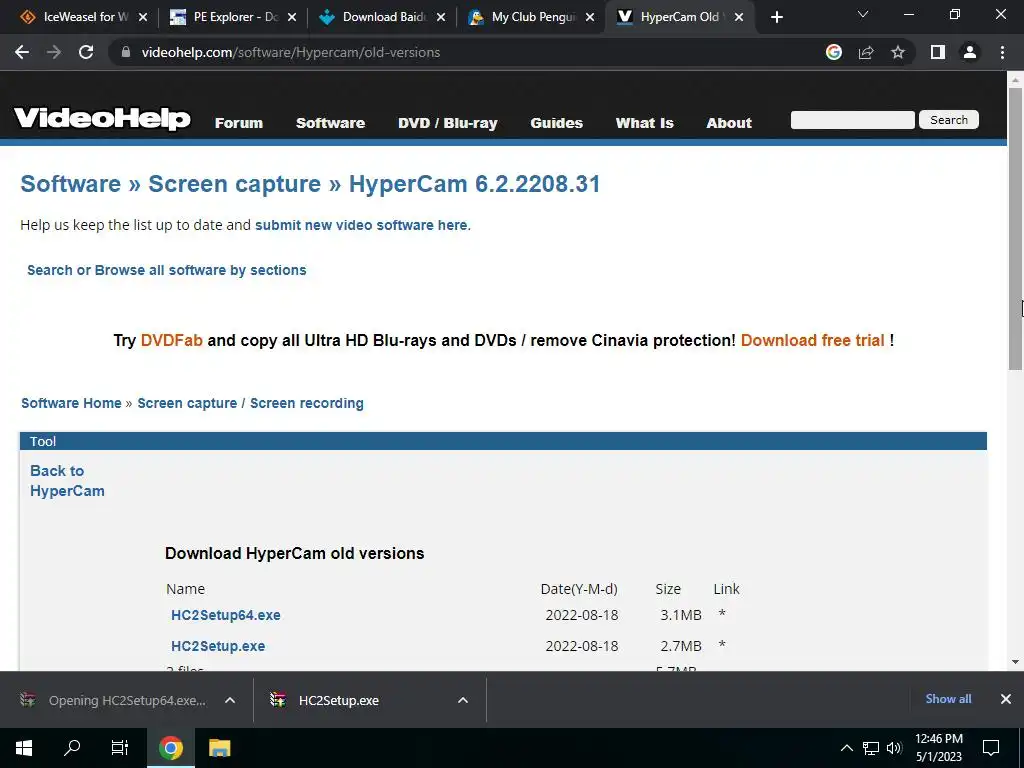Open the Chrome three-dot menu
Screen dimensions: 1024x768
tap(1002, 52)
